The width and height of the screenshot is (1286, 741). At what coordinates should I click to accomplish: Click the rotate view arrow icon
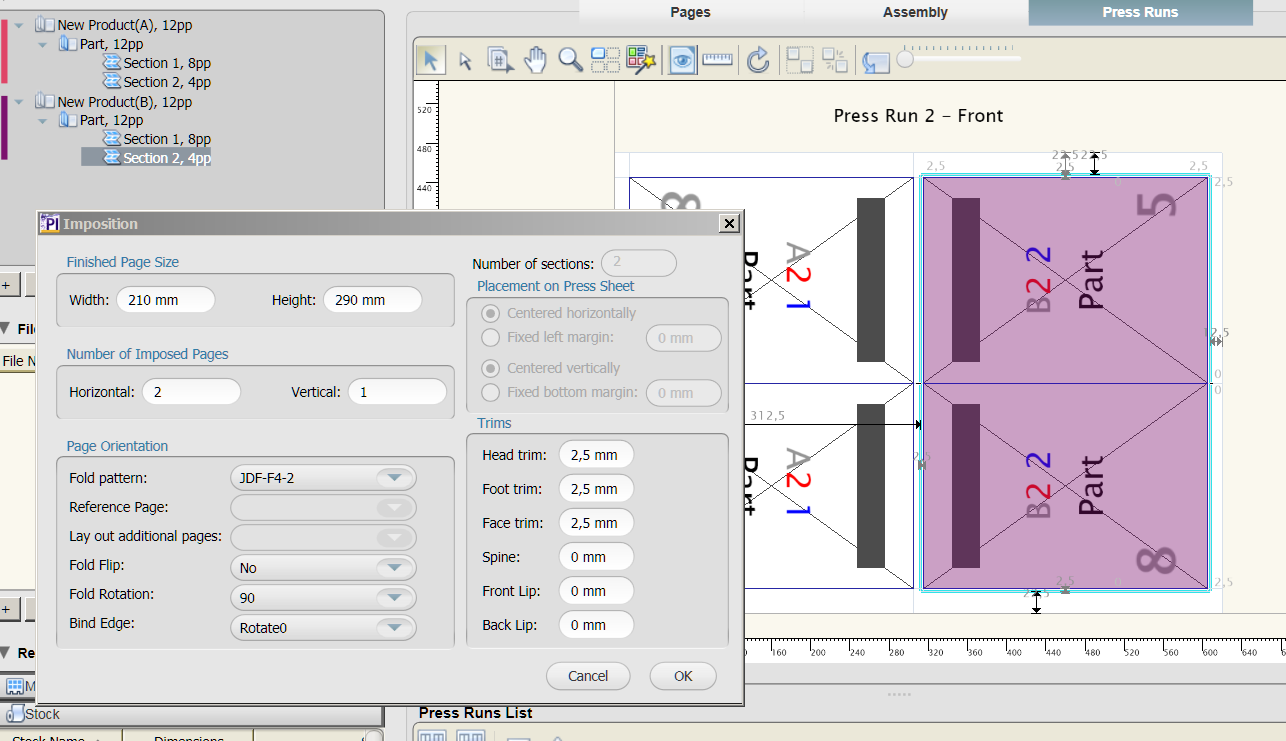pyautogui.click(x=758, y=60)
